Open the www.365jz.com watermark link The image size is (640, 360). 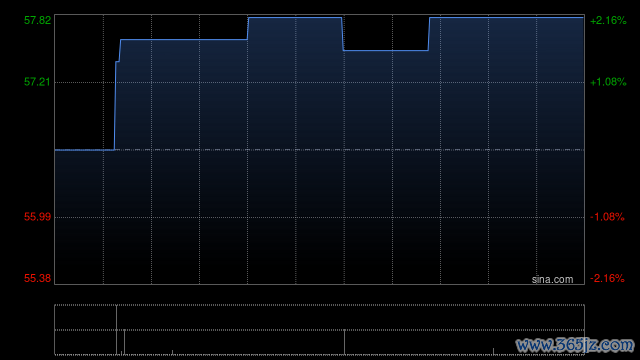pos(576,345)
